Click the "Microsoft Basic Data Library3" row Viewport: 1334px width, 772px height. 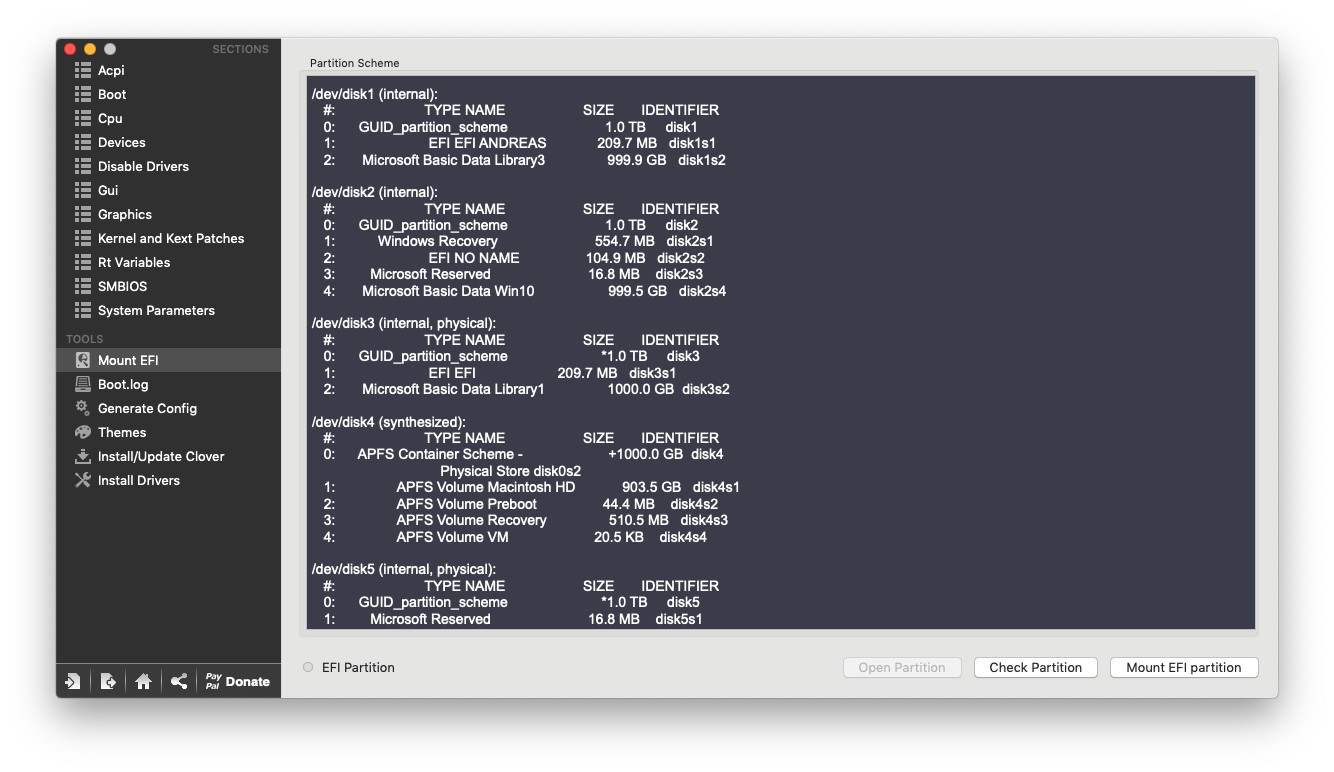click(524, 160)
